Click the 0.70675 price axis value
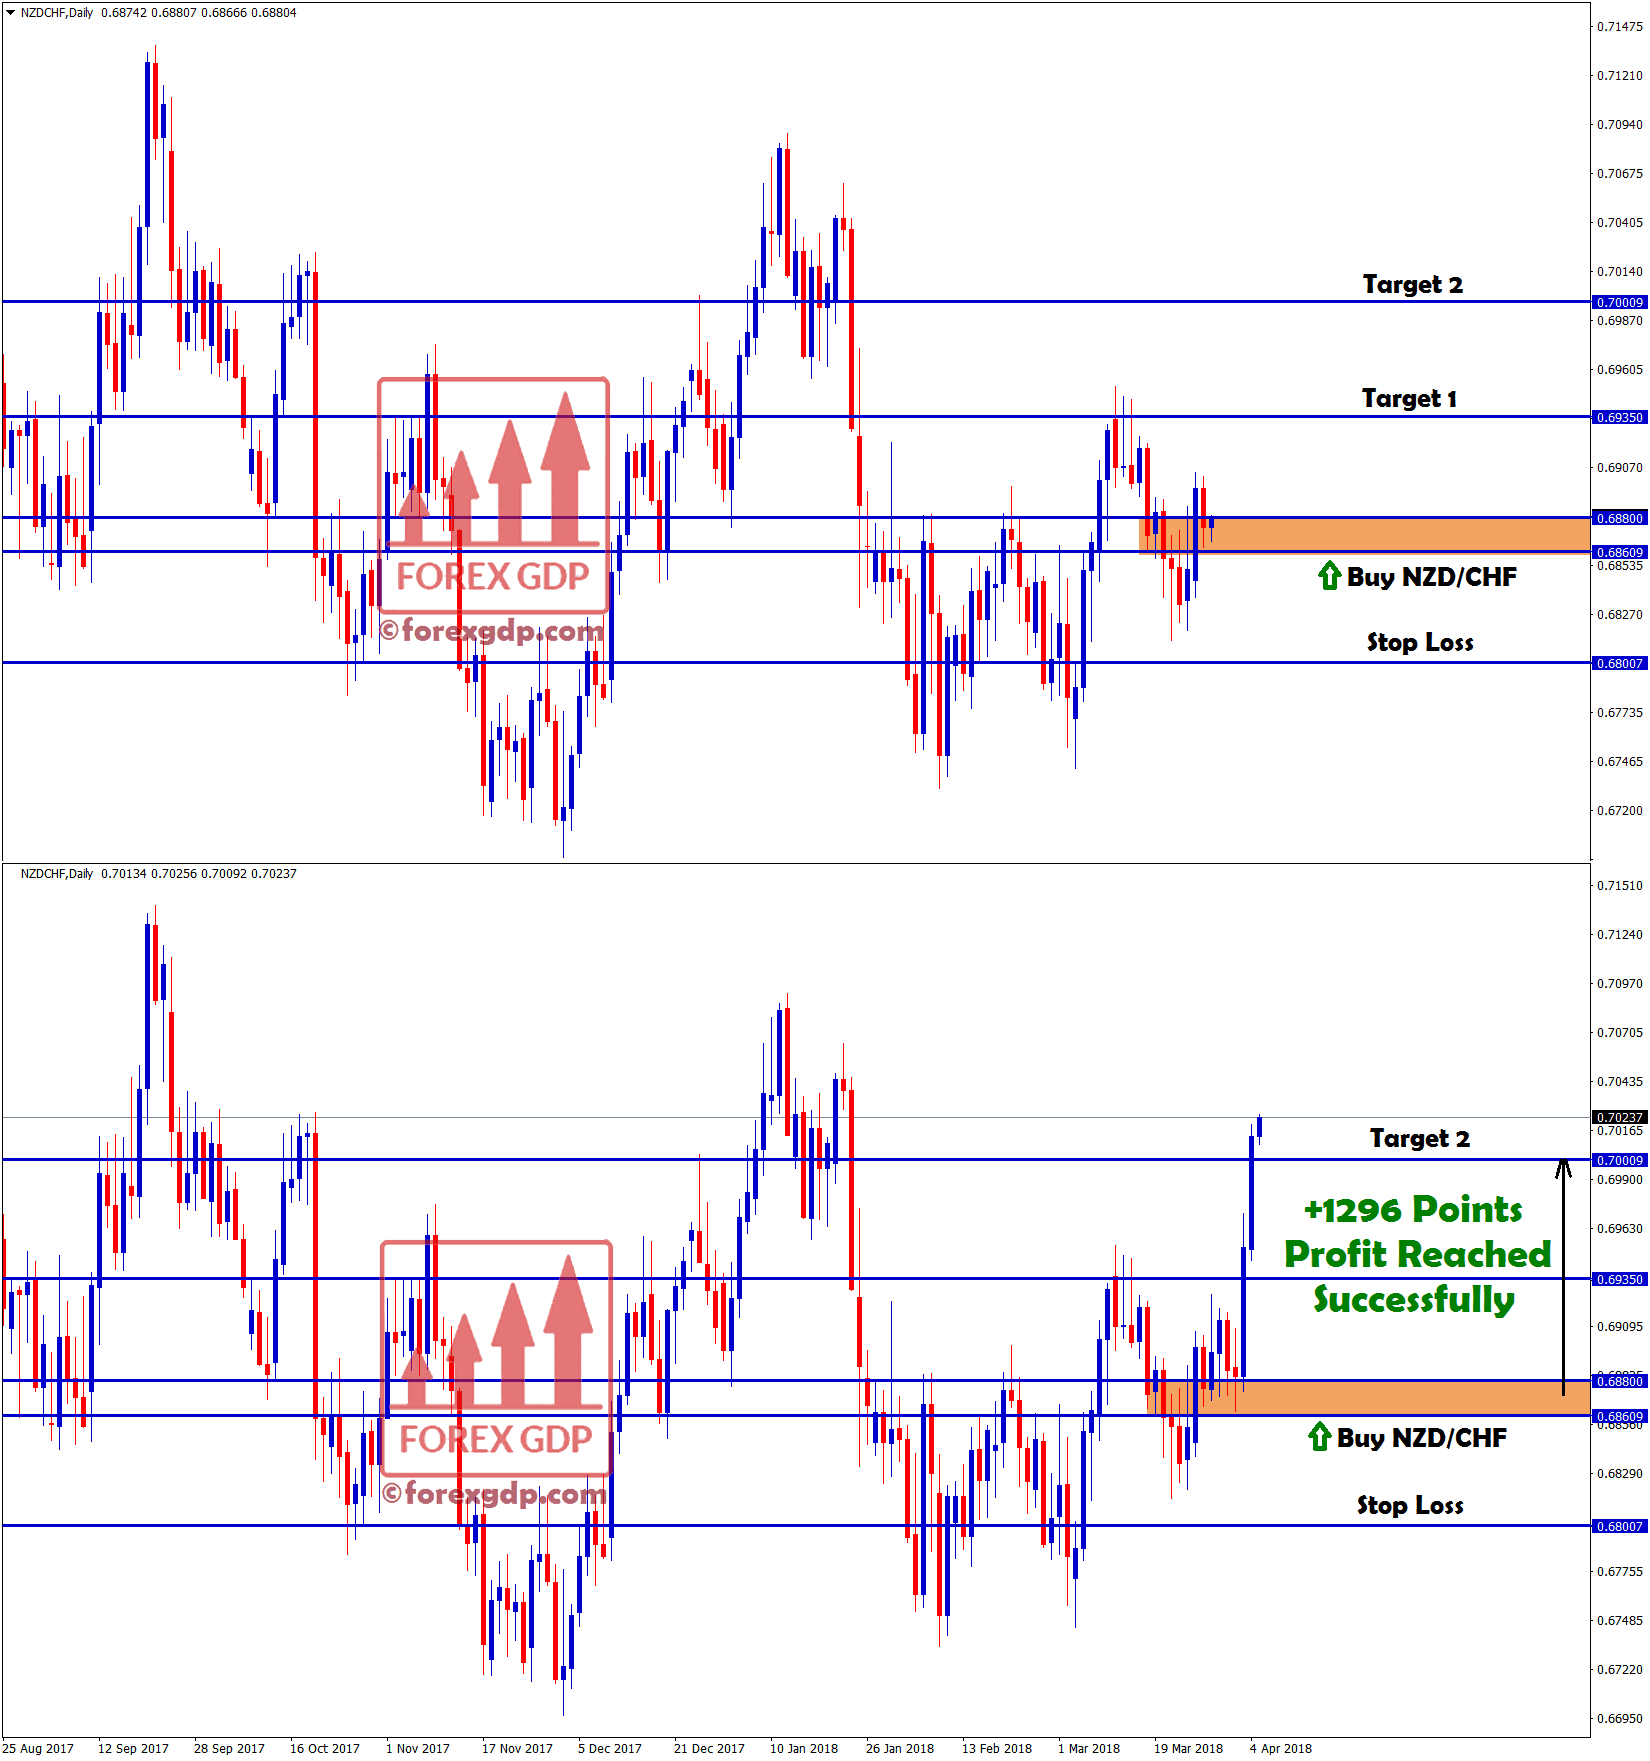The height and width of the screenshot is (1761, 1650). click(x=1620, y=174)
